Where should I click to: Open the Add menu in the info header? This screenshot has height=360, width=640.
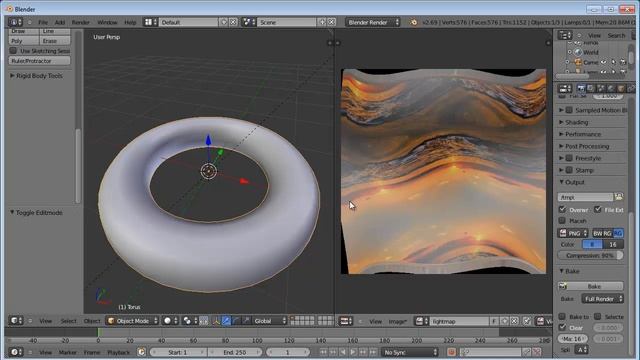point(60,22)
